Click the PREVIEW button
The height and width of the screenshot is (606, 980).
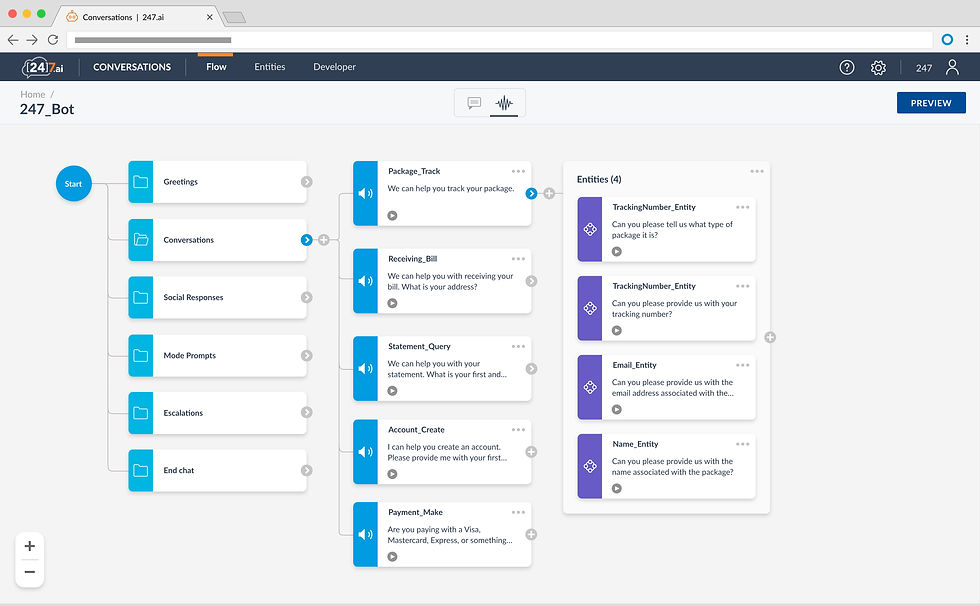click(x=931, y=103)
